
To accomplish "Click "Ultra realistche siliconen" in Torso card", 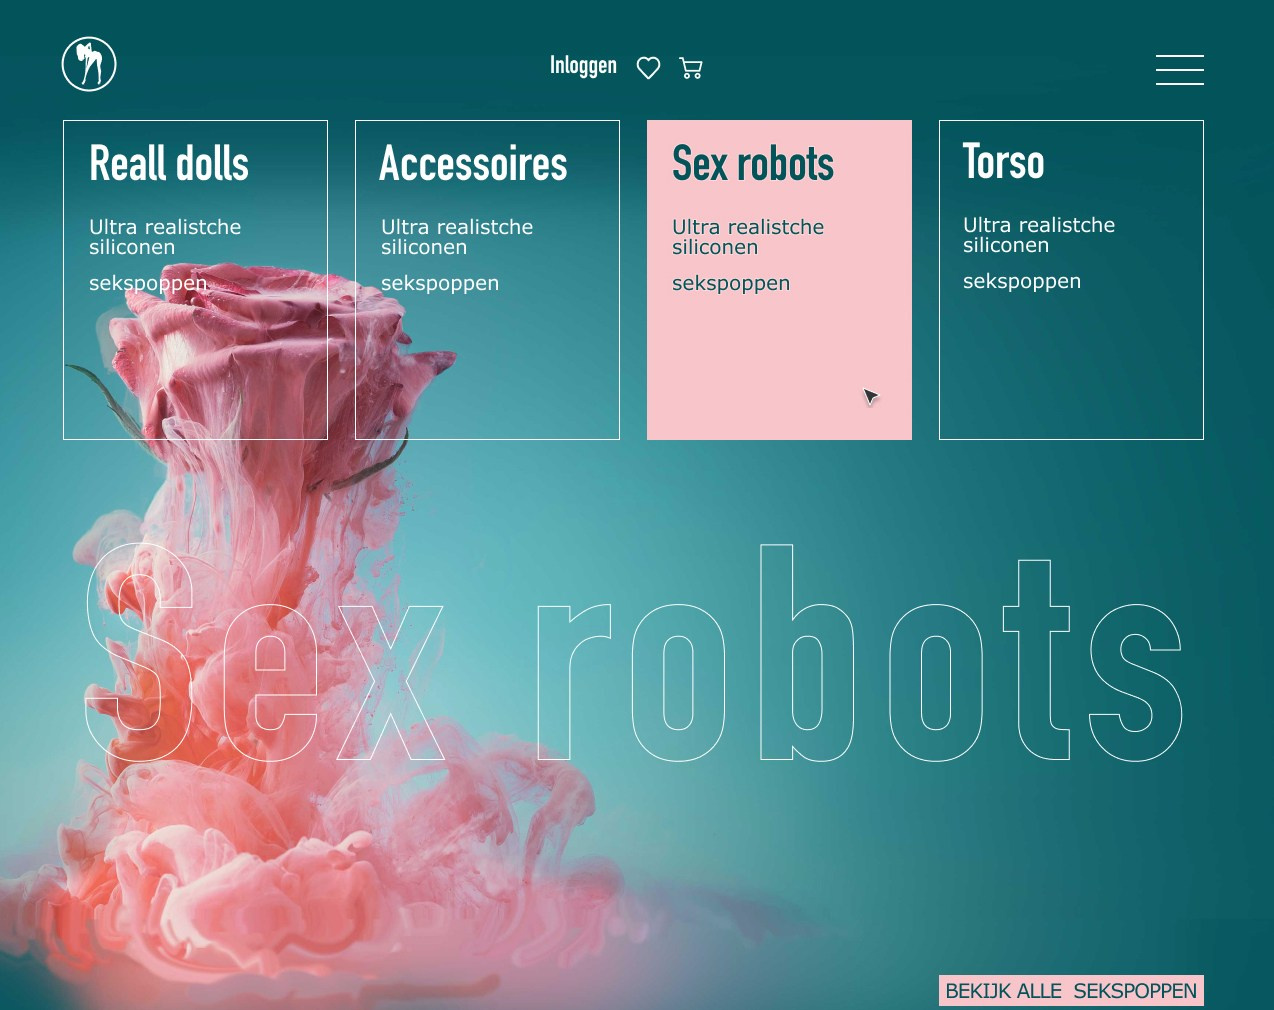I will pyautogui.click(x=1038, y=235).
